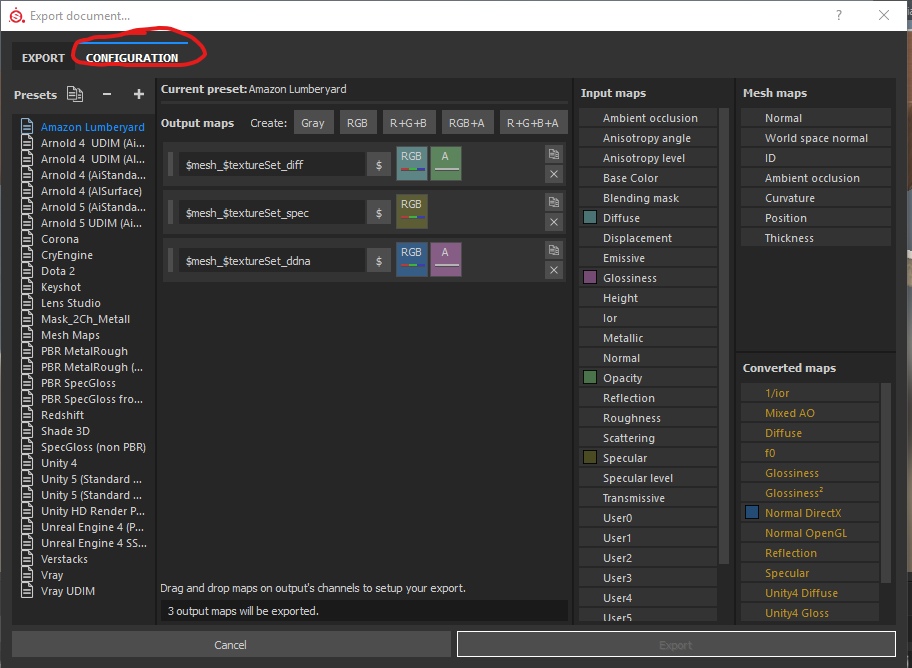Switch to the EXPORT tab

(43, 58)
